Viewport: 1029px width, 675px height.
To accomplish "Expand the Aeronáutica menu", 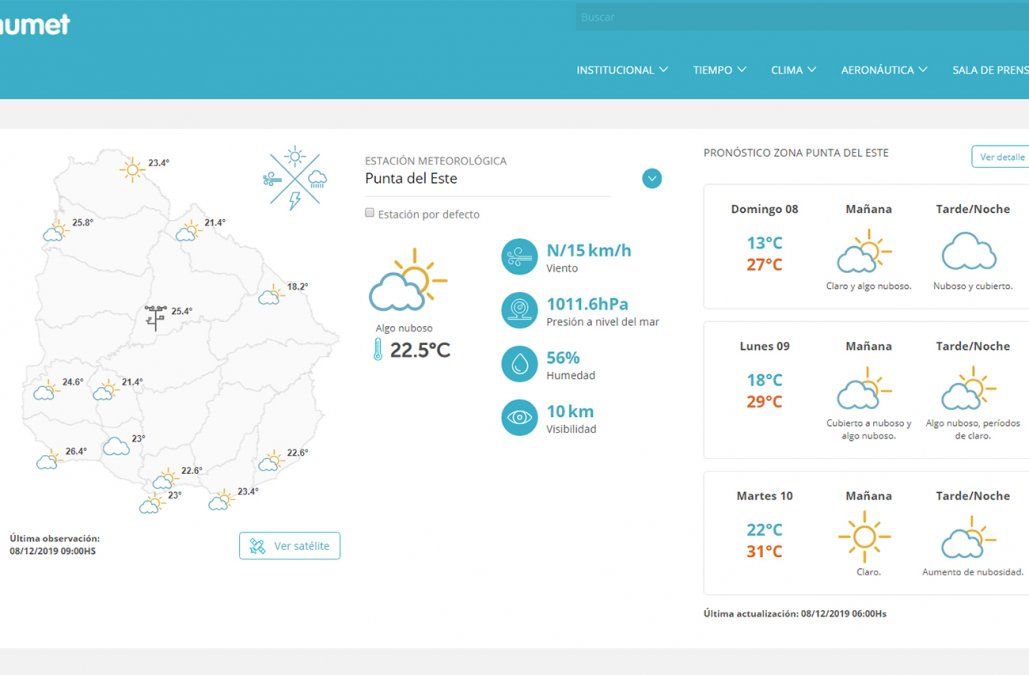I will pos(884,70).
